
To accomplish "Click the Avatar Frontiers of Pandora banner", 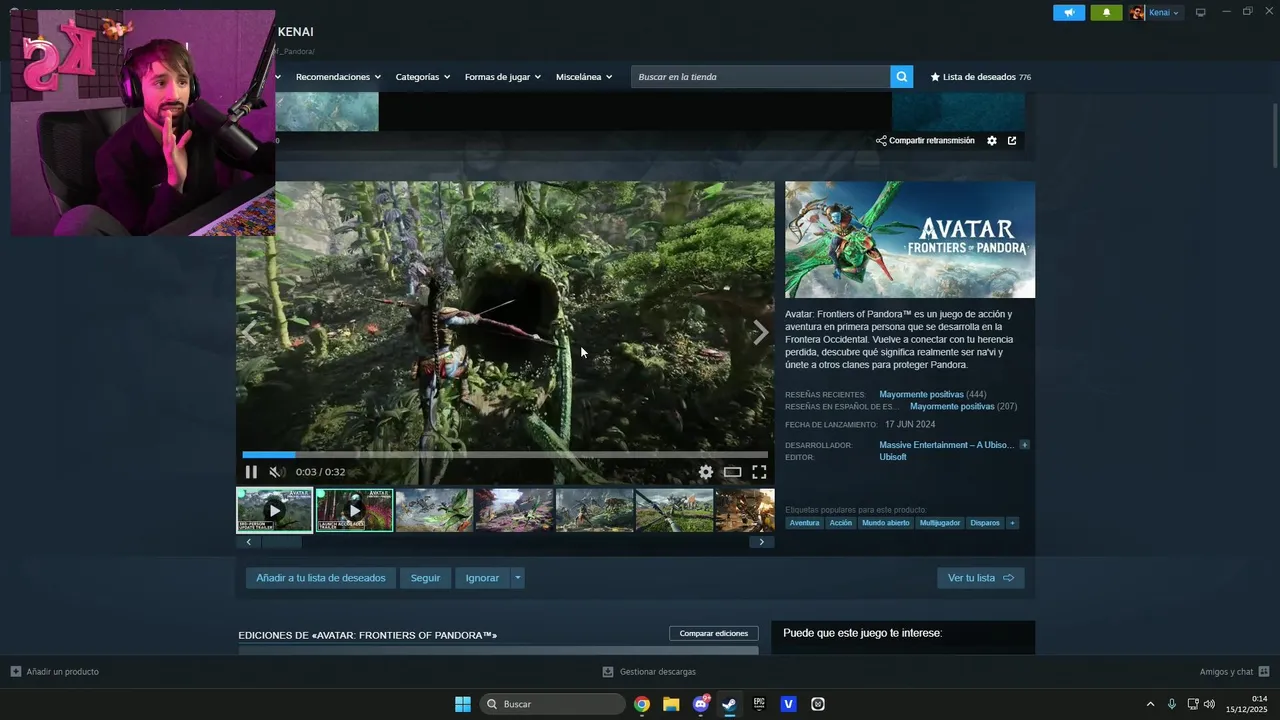I will pyautogui.click(x=910, y=240).
